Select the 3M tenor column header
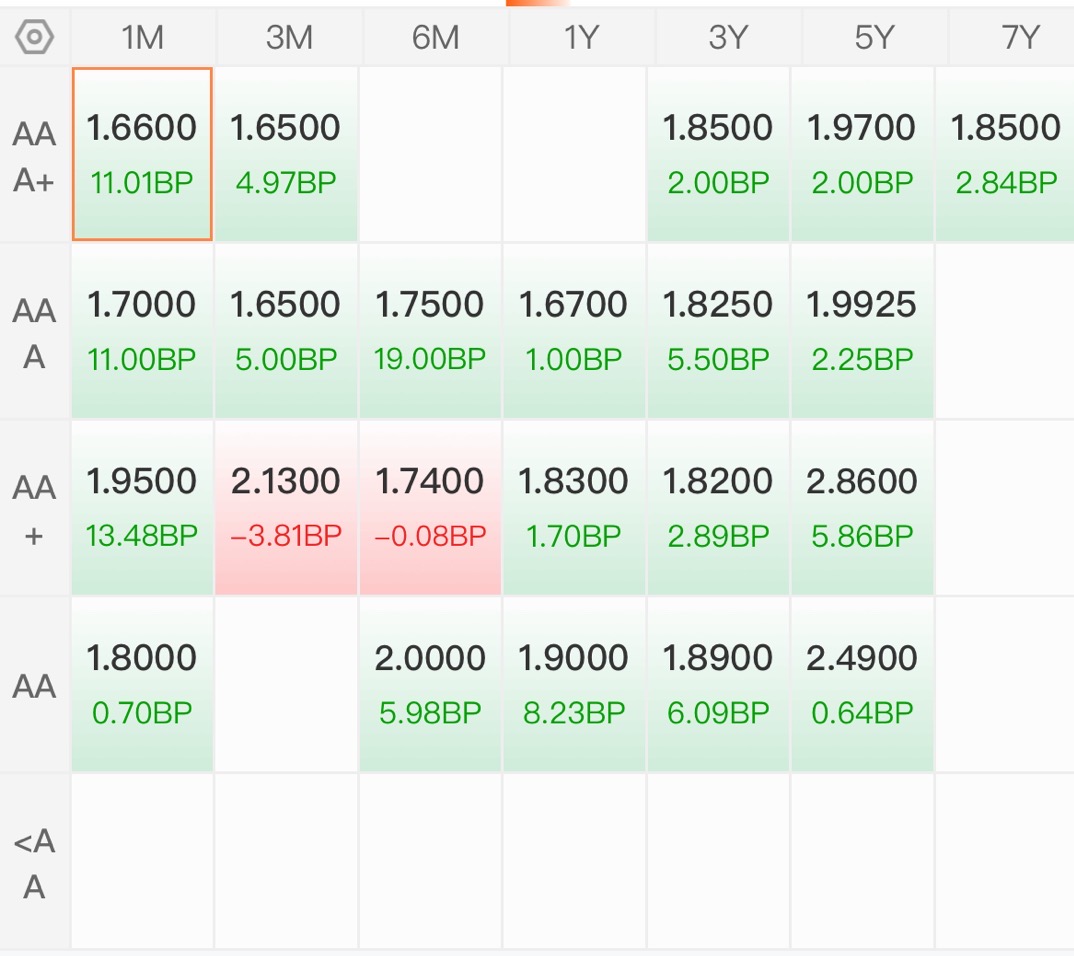1074x956 pixels. [289, 37]
